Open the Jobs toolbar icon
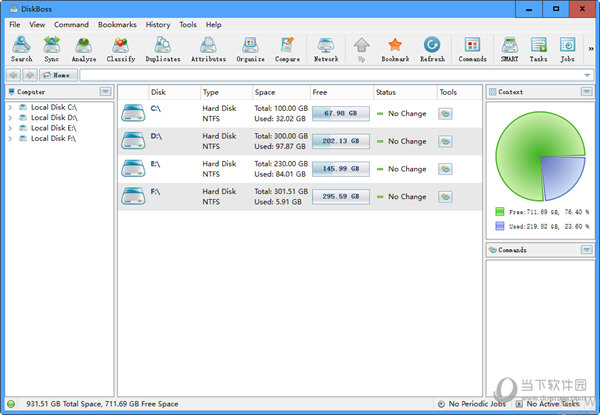This screenshot has height=415, width=600. (x=567, y=49)
